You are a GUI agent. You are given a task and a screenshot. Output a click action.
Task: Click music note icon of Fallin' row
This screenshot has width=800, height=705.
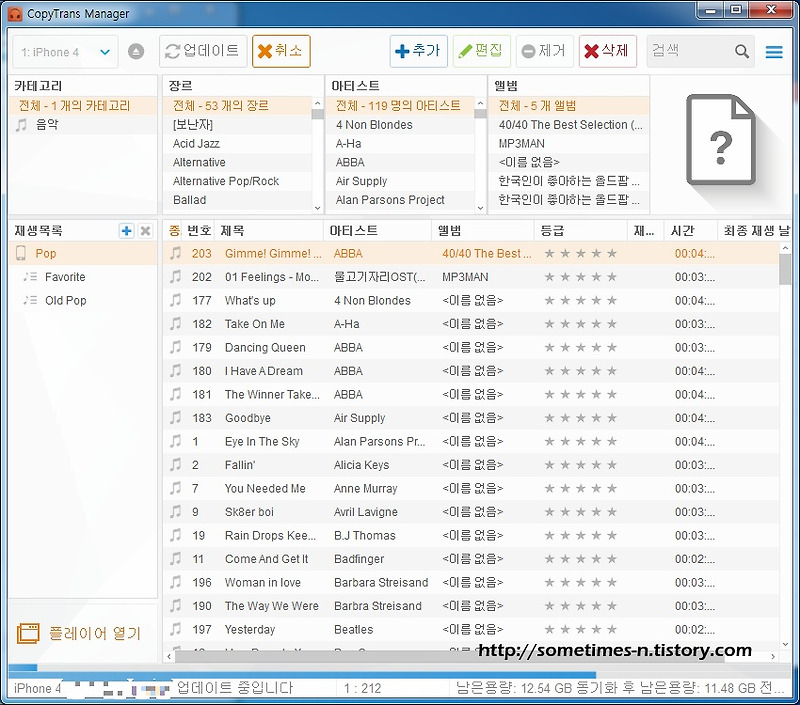pos(176,464)
